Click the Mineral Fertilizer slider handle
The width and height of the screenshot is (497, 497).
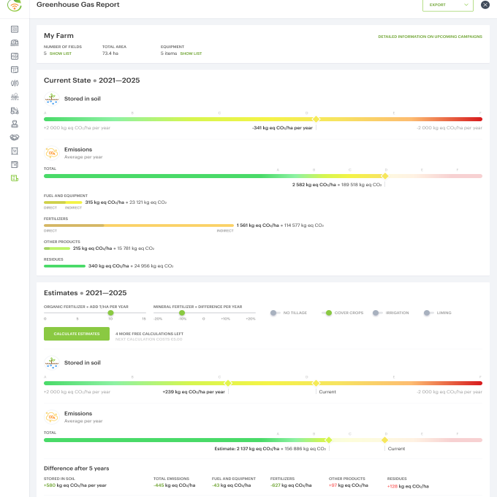click(182, 313)
